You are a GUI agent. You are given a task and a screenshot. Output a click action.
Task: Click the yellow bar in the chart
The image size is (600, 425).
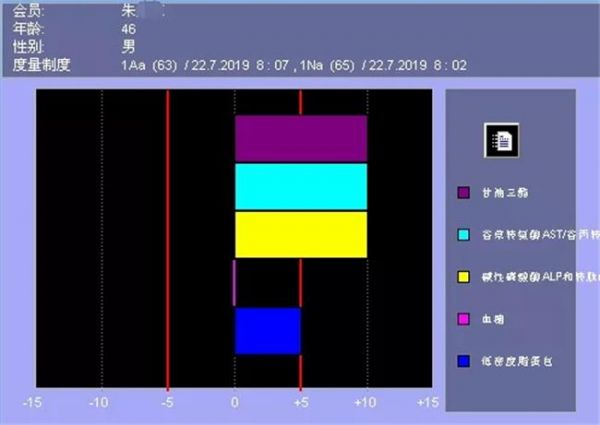pos(300,234)
